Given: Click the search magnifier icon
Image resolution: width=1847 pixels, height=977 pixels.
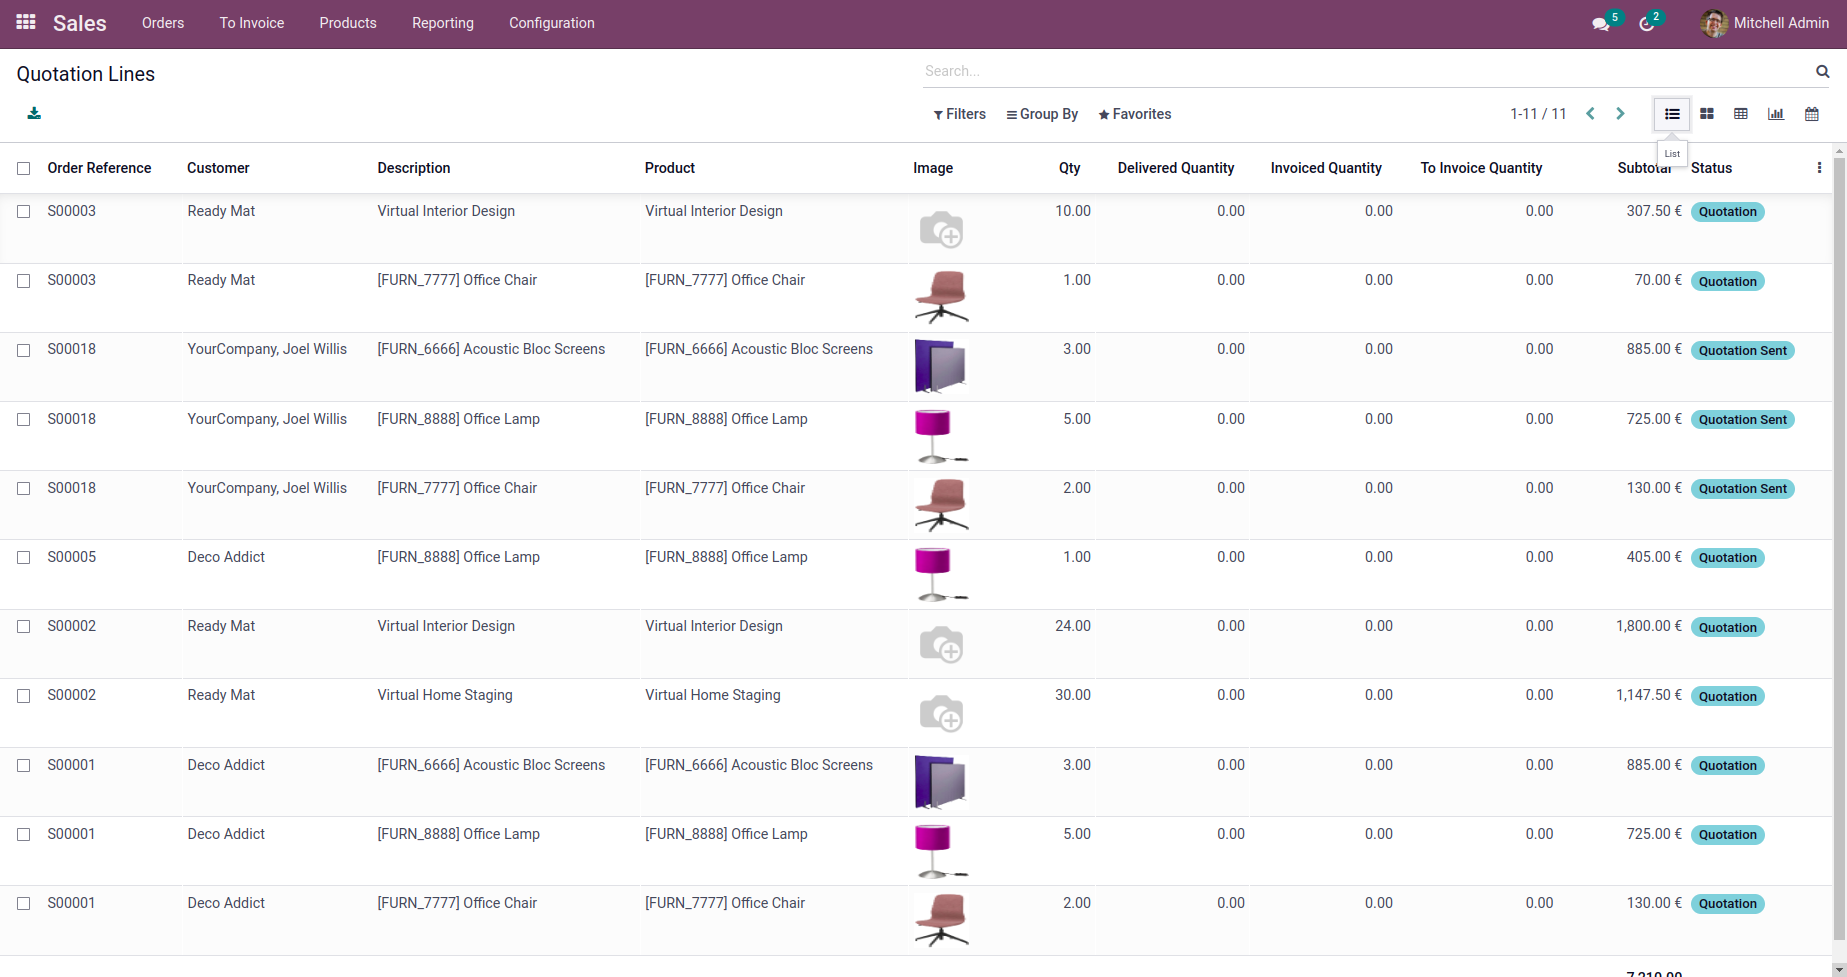Looking at the screenshot, I should 1822,71.
